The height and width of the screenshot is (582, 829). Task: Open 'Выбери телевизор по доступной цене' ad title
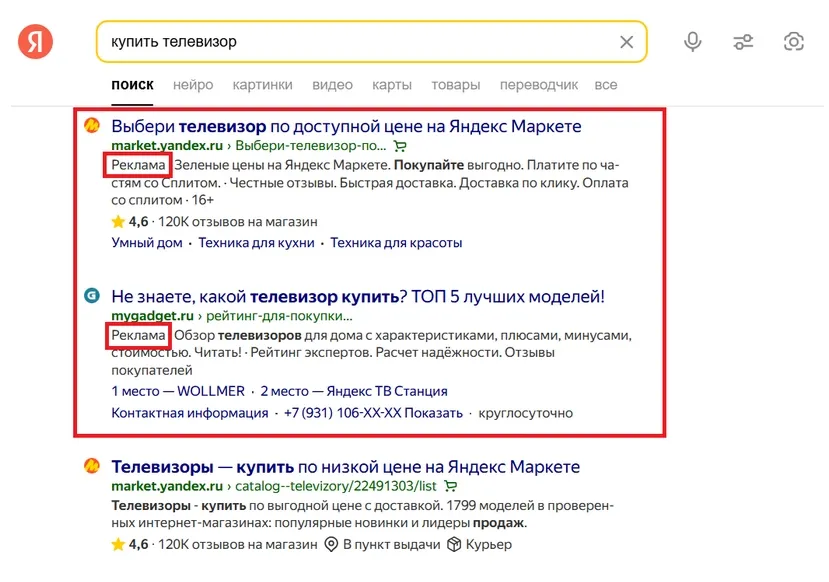(346, 126)
